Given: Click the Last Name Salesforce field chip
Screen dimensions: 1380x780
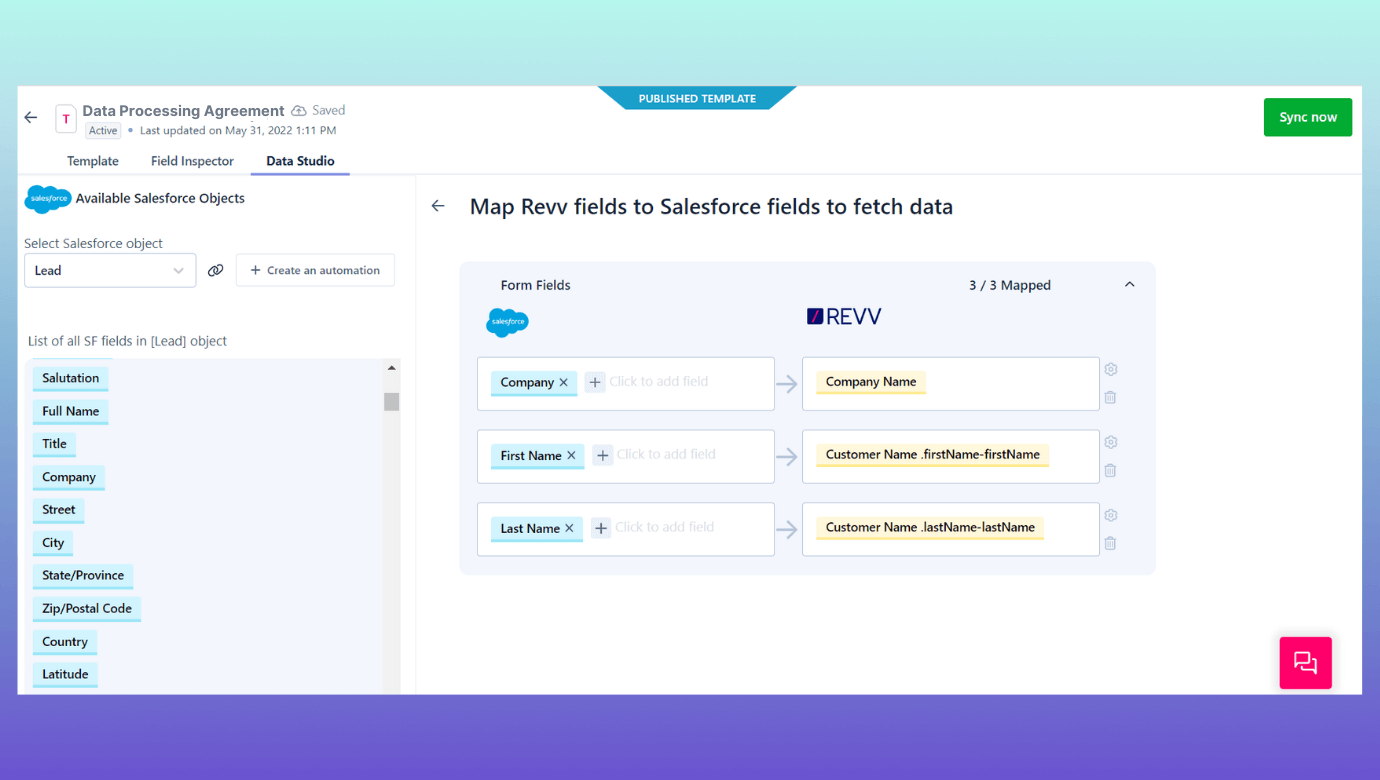Looking at the screenshot, I should tap(537, 529).
